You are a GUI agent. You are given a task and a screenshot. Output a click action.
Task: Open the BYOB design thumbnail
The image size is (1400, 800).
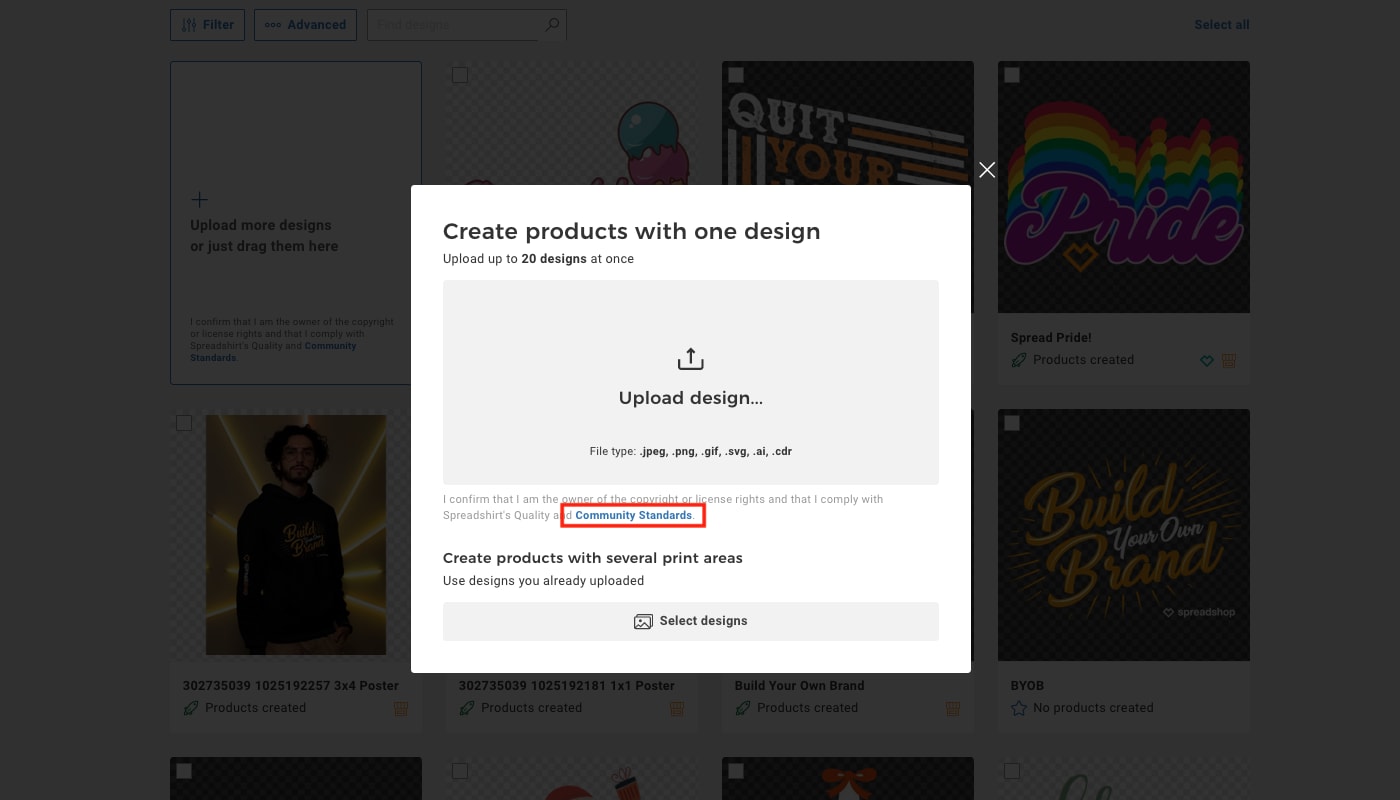tap(1123, 535)
